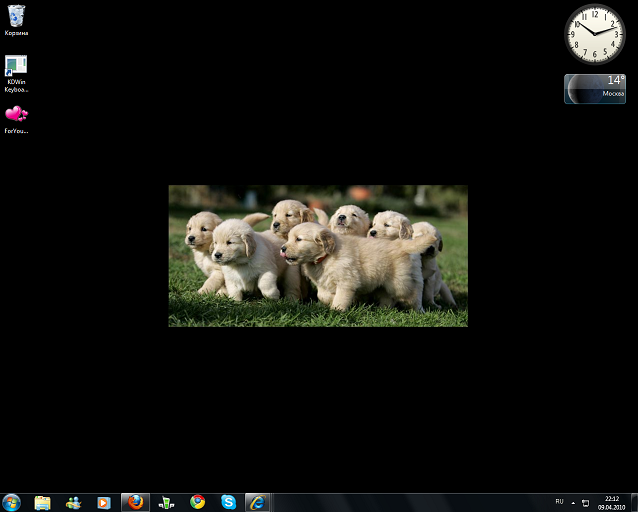The image size is (638, 512).
Task: Open the ForYou pink hearts desktop icon
Action: click(16, 115)
